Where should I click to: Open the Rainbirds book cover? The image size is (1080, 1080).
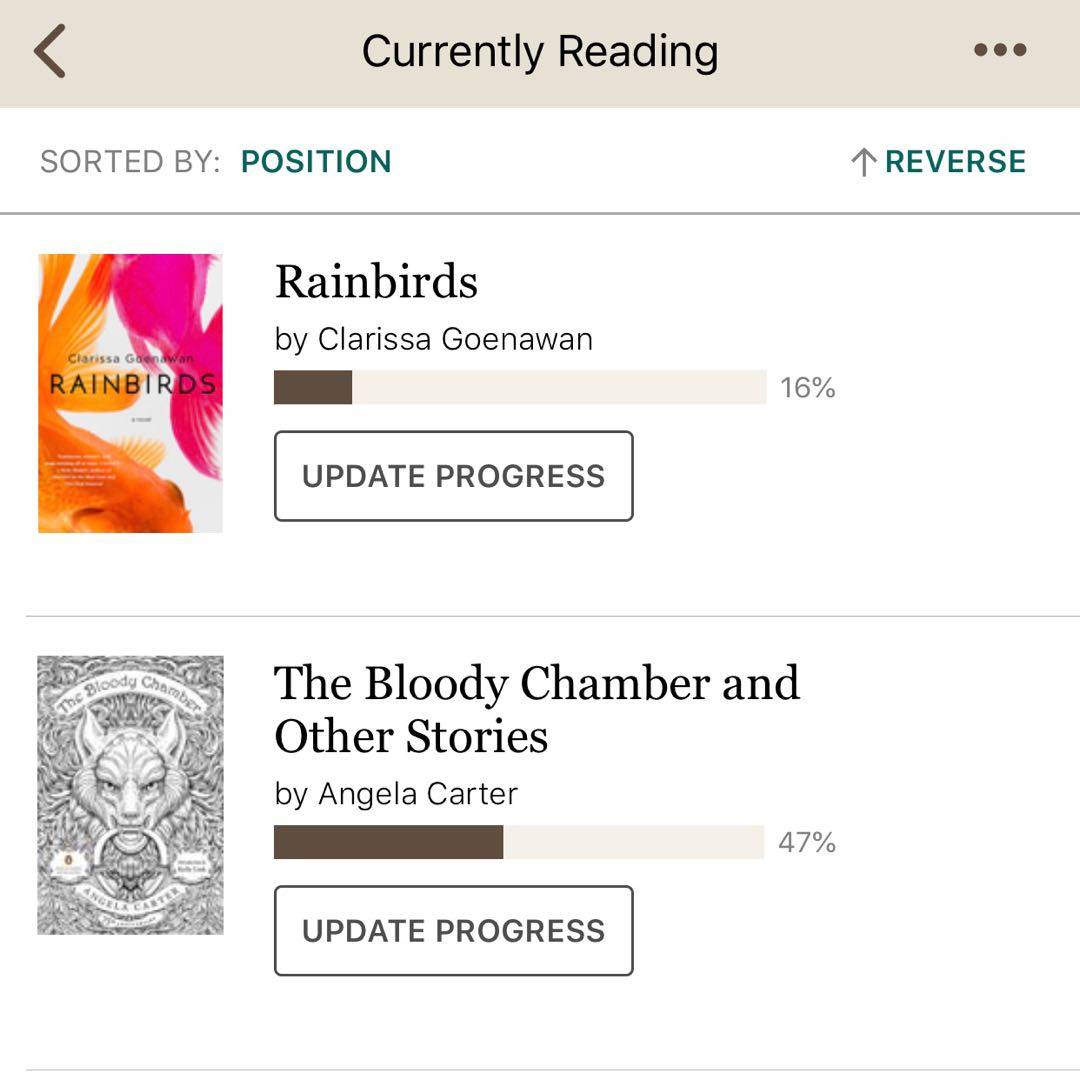[x=130, y=393]
